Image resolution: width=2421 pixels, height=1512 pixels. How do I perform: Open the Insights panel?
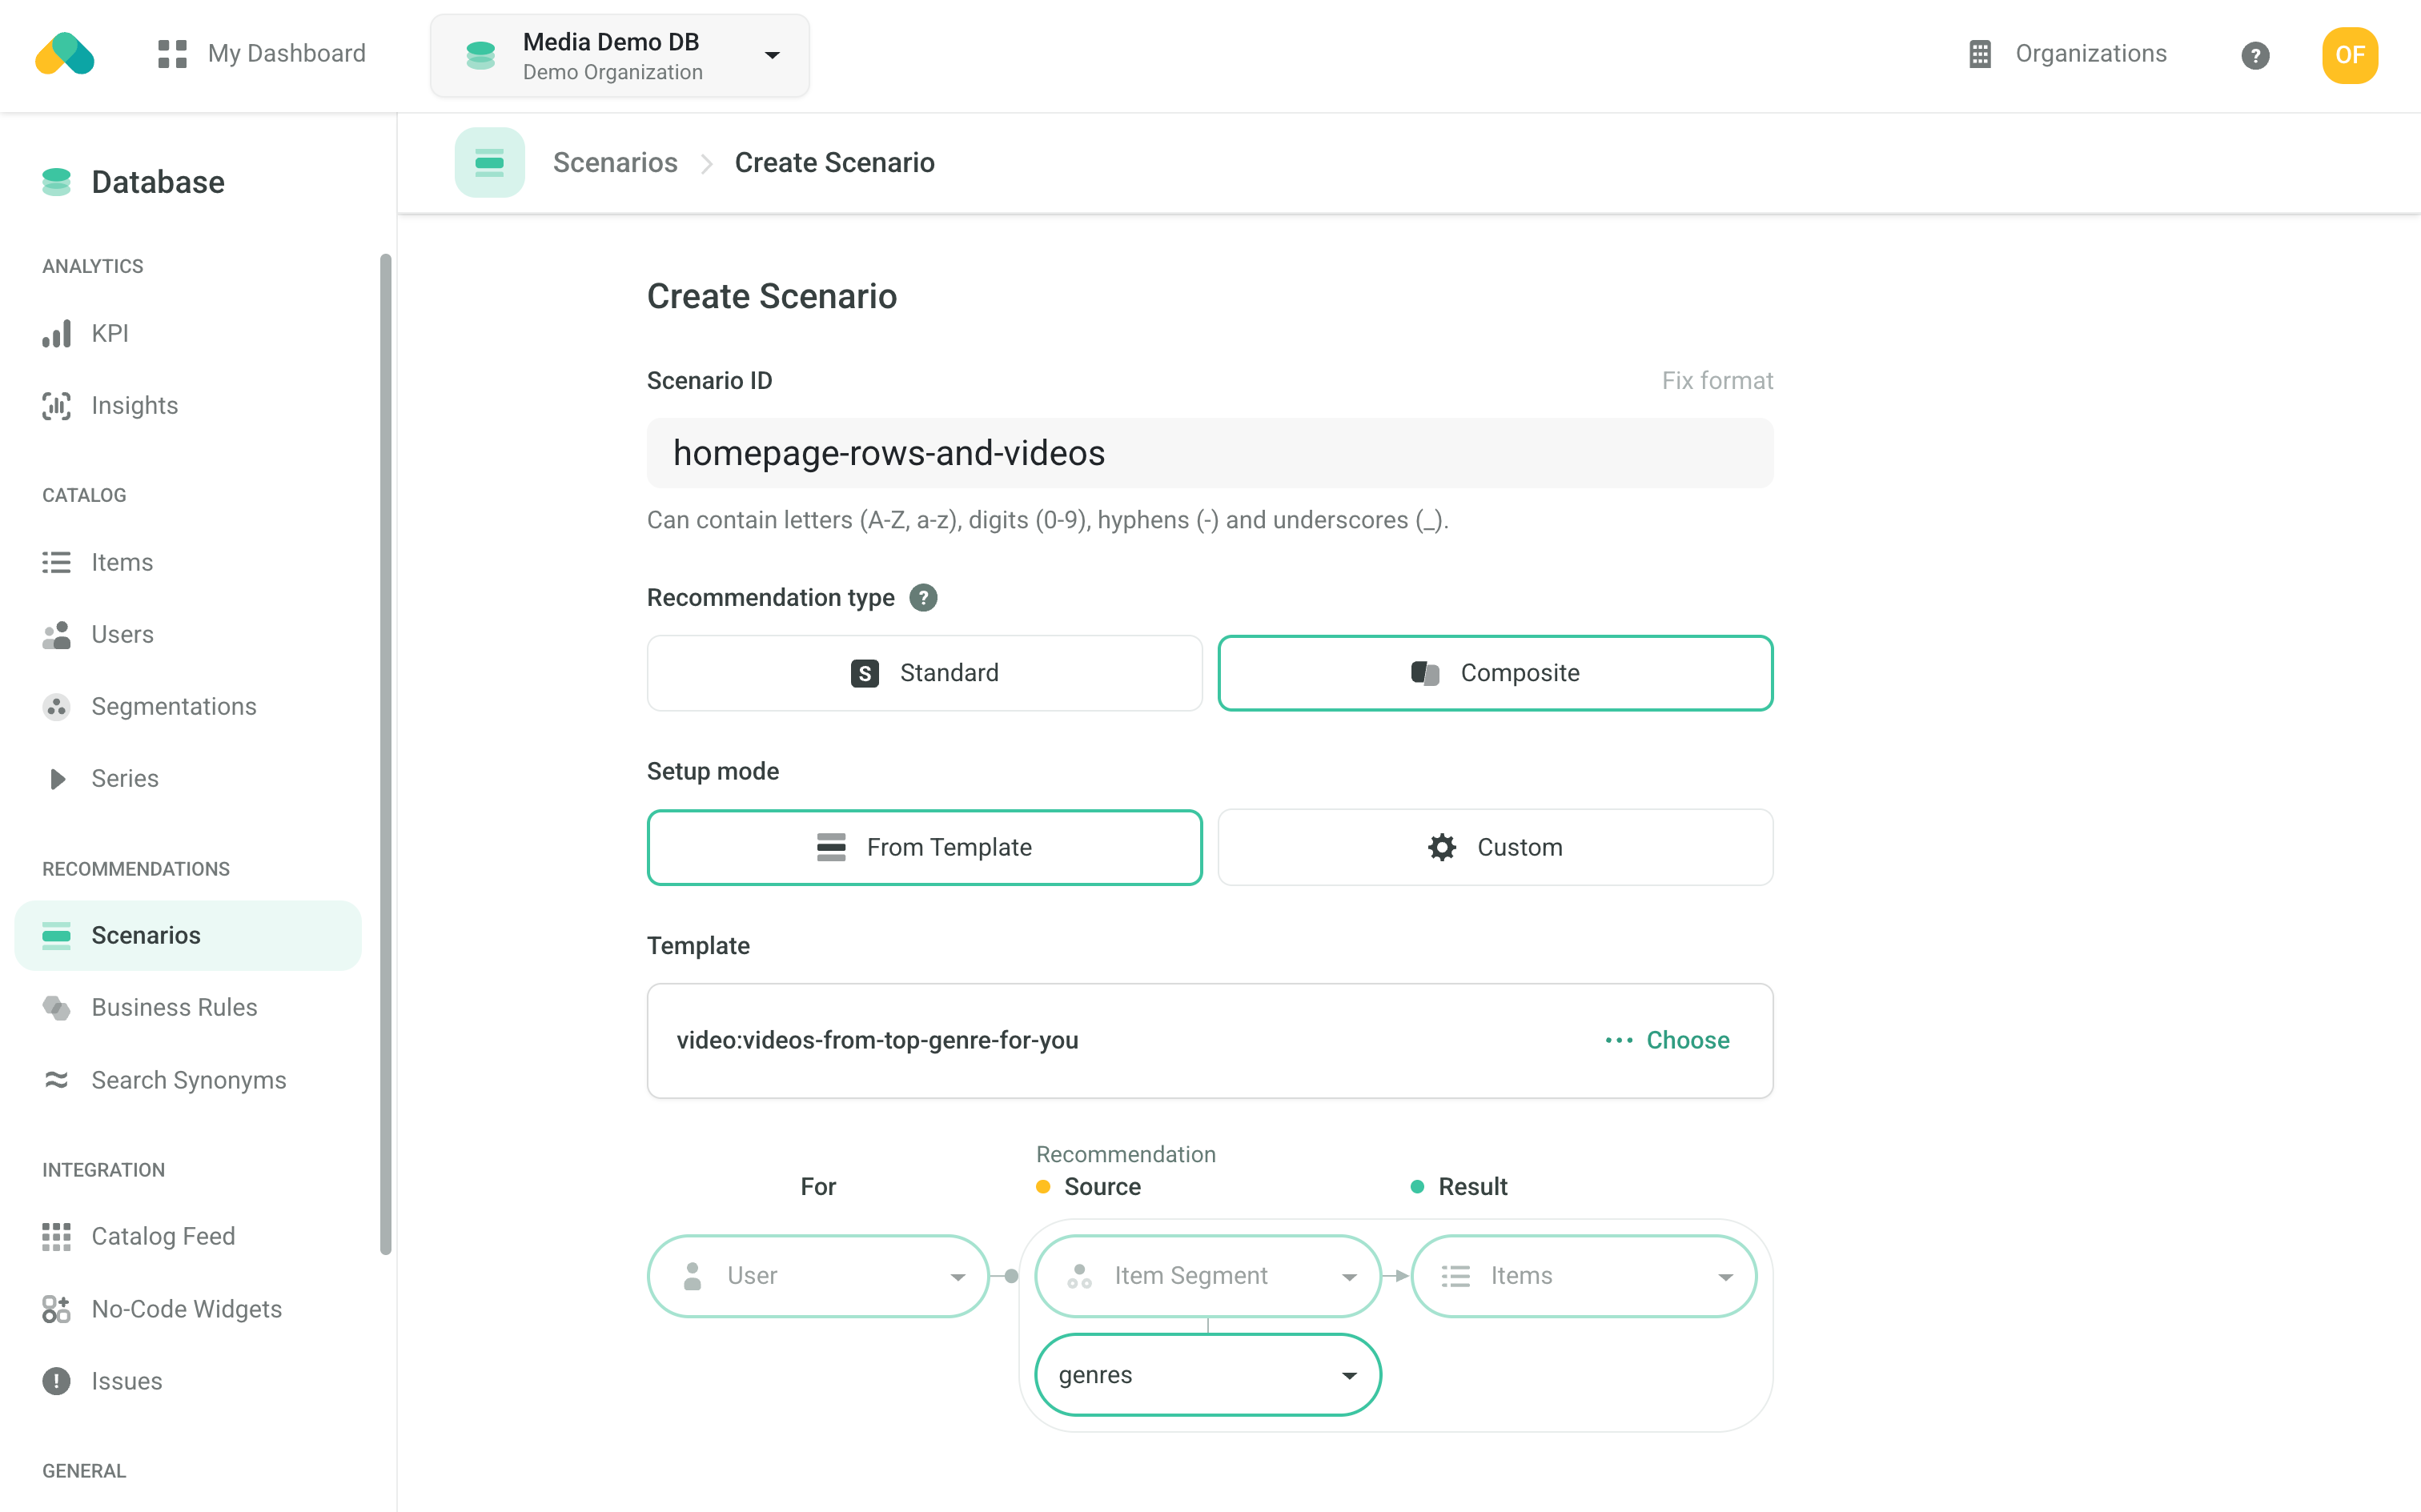[57, 405]
